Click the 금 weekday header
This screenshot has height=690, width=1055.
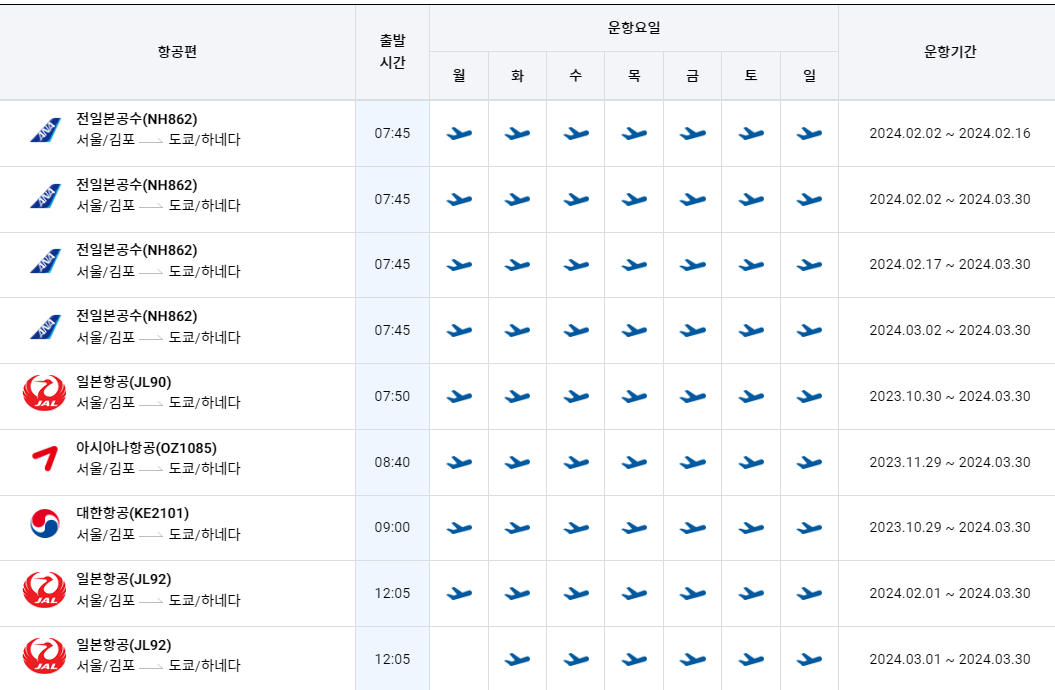pos(692,75)
